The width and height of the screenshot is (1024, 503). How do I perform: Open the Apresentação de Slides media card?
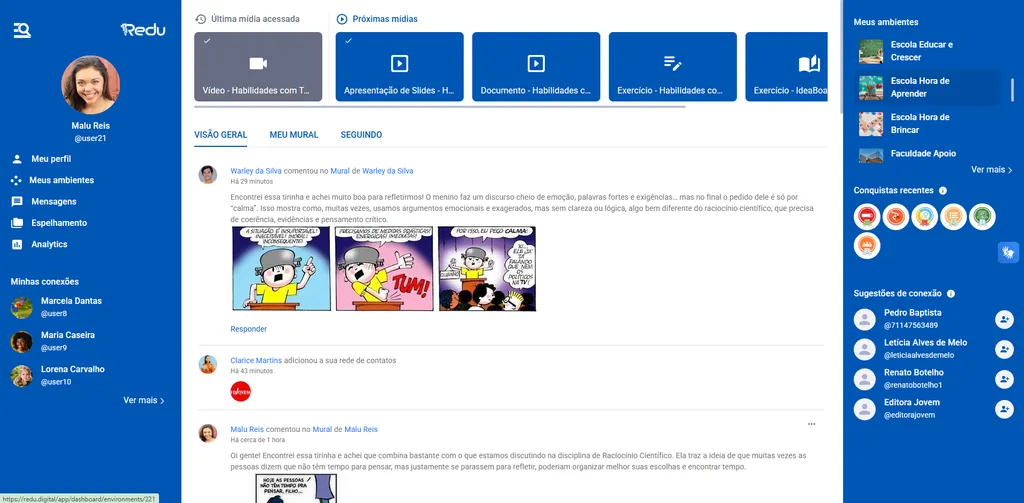[x=399, y=67]
